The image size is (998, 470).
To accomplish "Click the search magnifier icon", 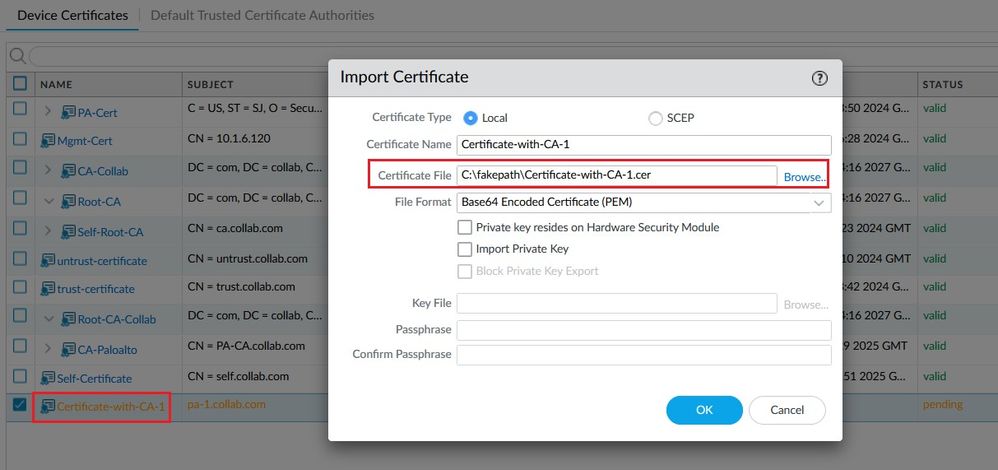I will [x=17, y=56].
